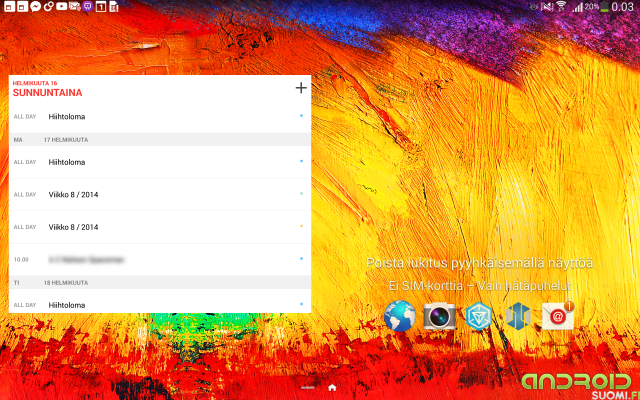Tap the MA 17 HELMIKUUTA date header
The width and height of the screenshot is (640, 400).
pyautogui.click(x=160, y=140)
